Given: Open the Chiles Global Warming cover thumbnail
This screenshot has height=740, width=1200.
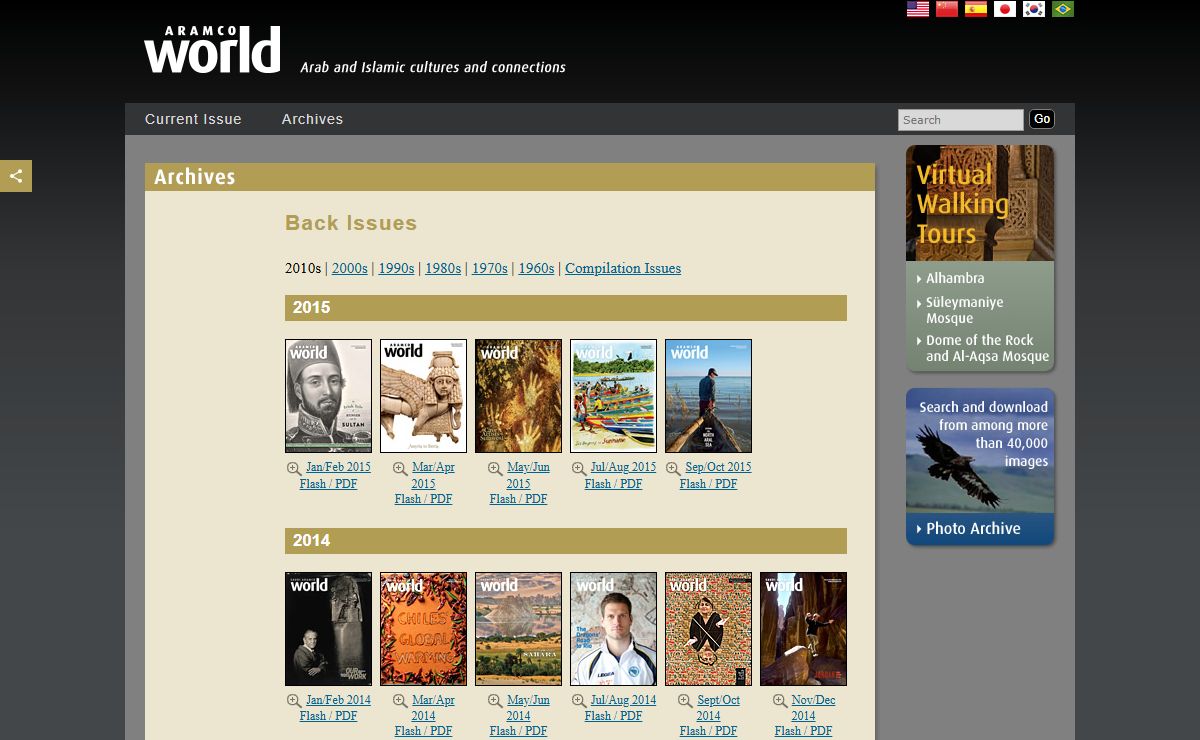Looking at the screenshot, I should 423,629.
